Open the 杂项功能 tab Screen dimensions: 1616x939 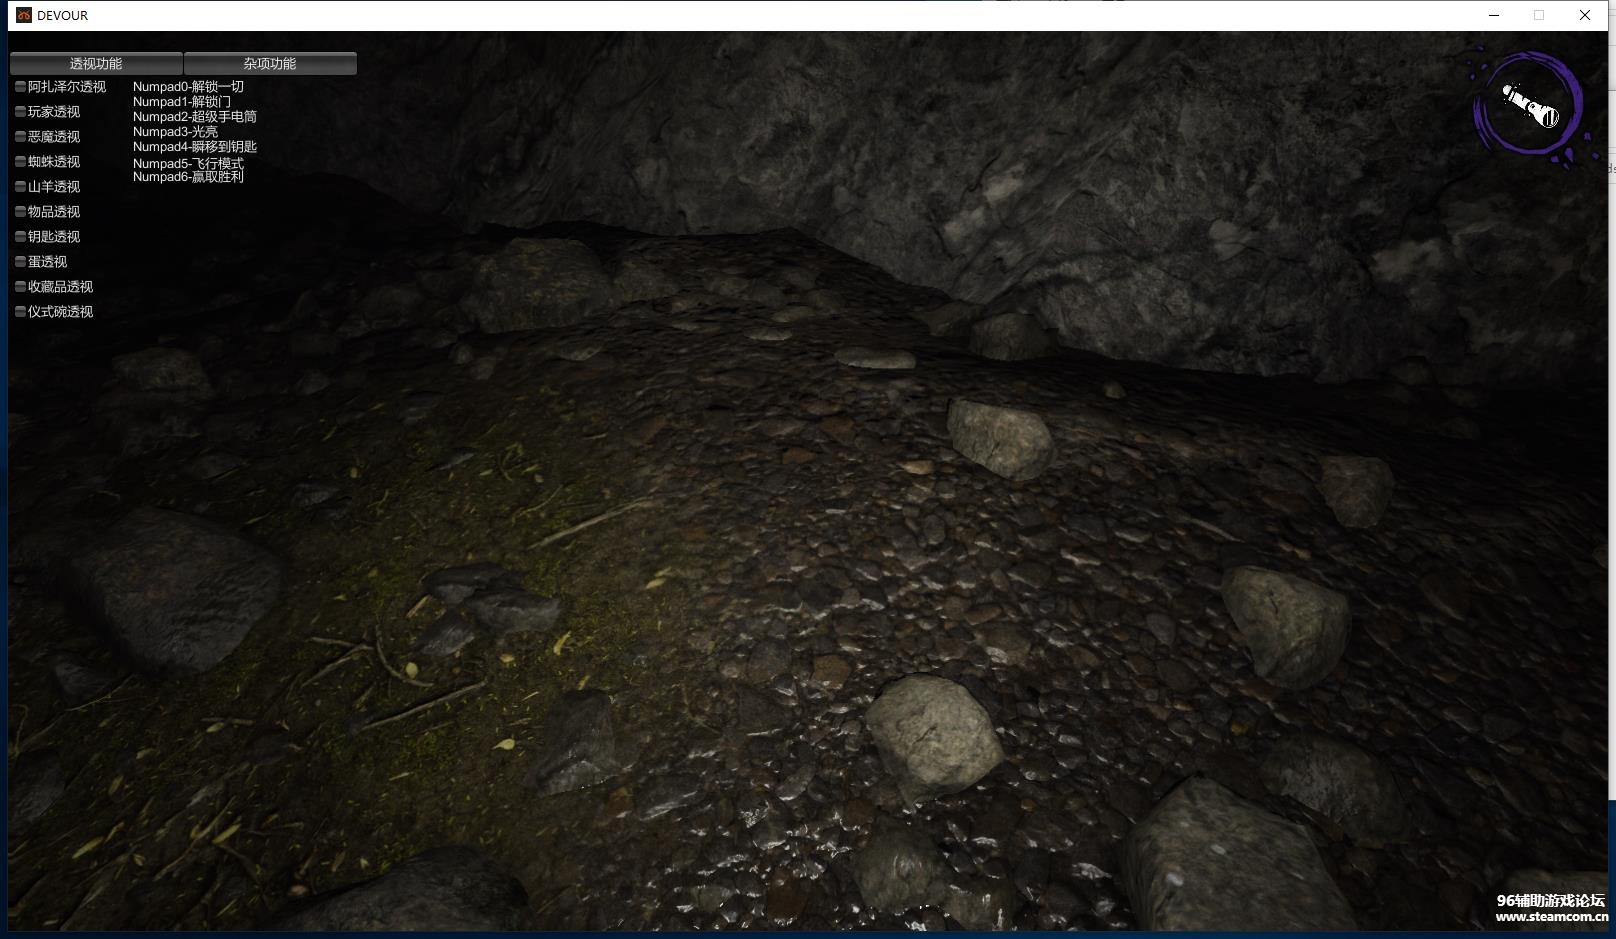coord(270,63)
